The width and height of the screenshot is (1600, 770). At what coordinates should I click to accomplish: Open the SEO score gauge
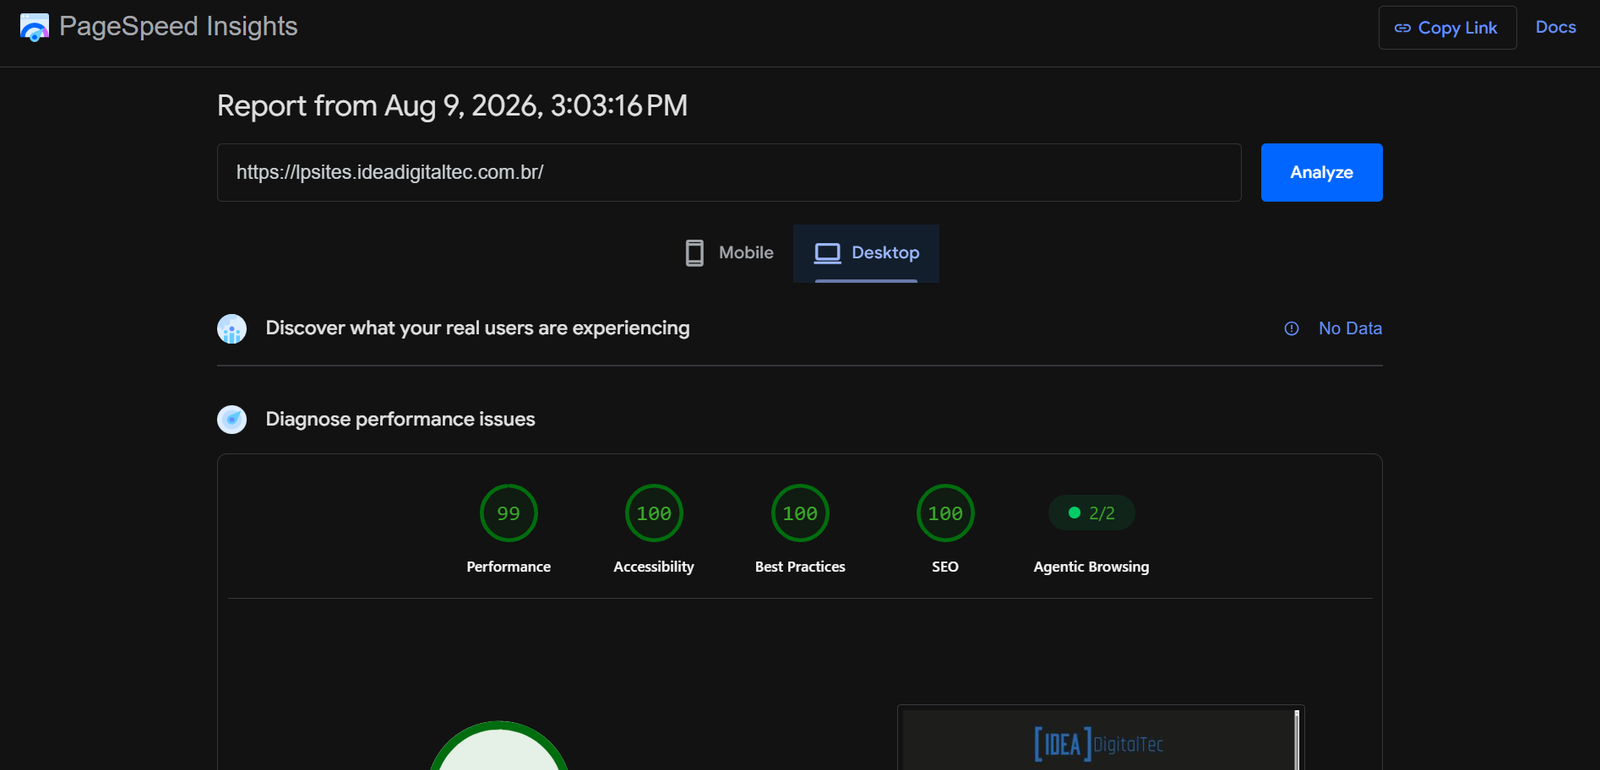click(945, 513)
